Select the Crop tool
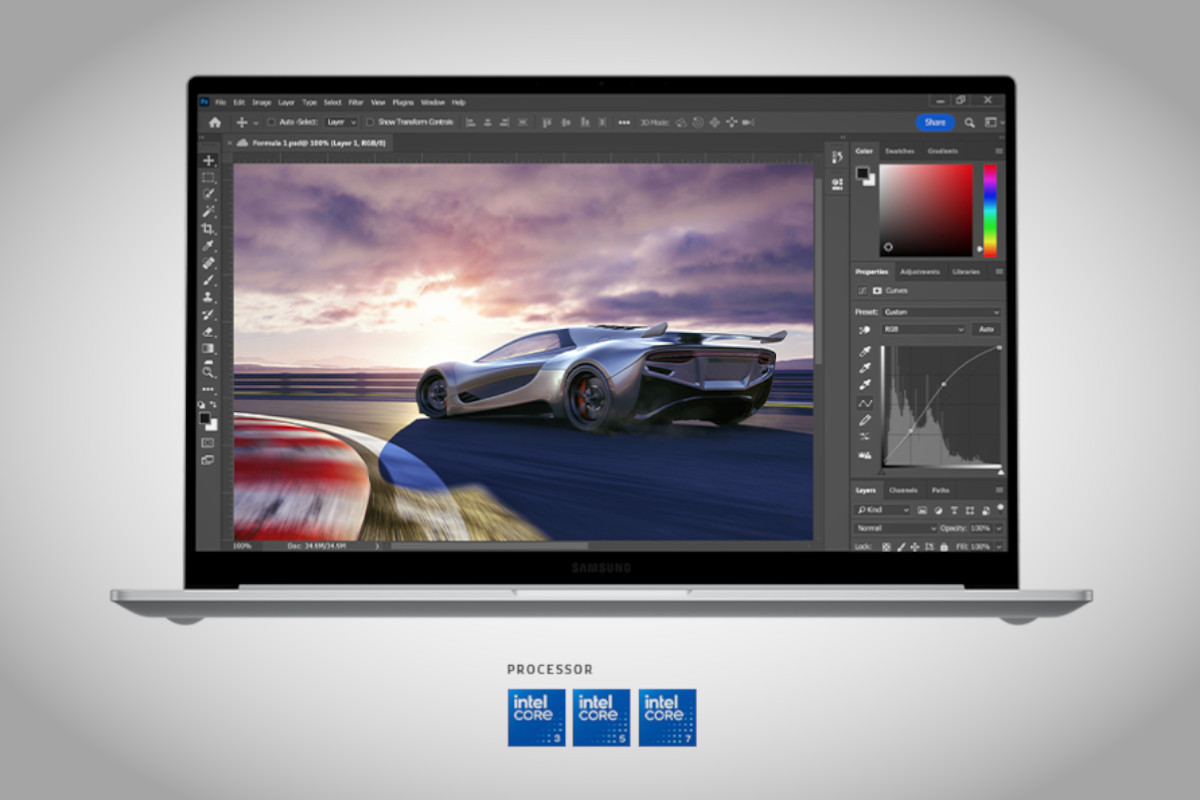 tap(206, 227)
